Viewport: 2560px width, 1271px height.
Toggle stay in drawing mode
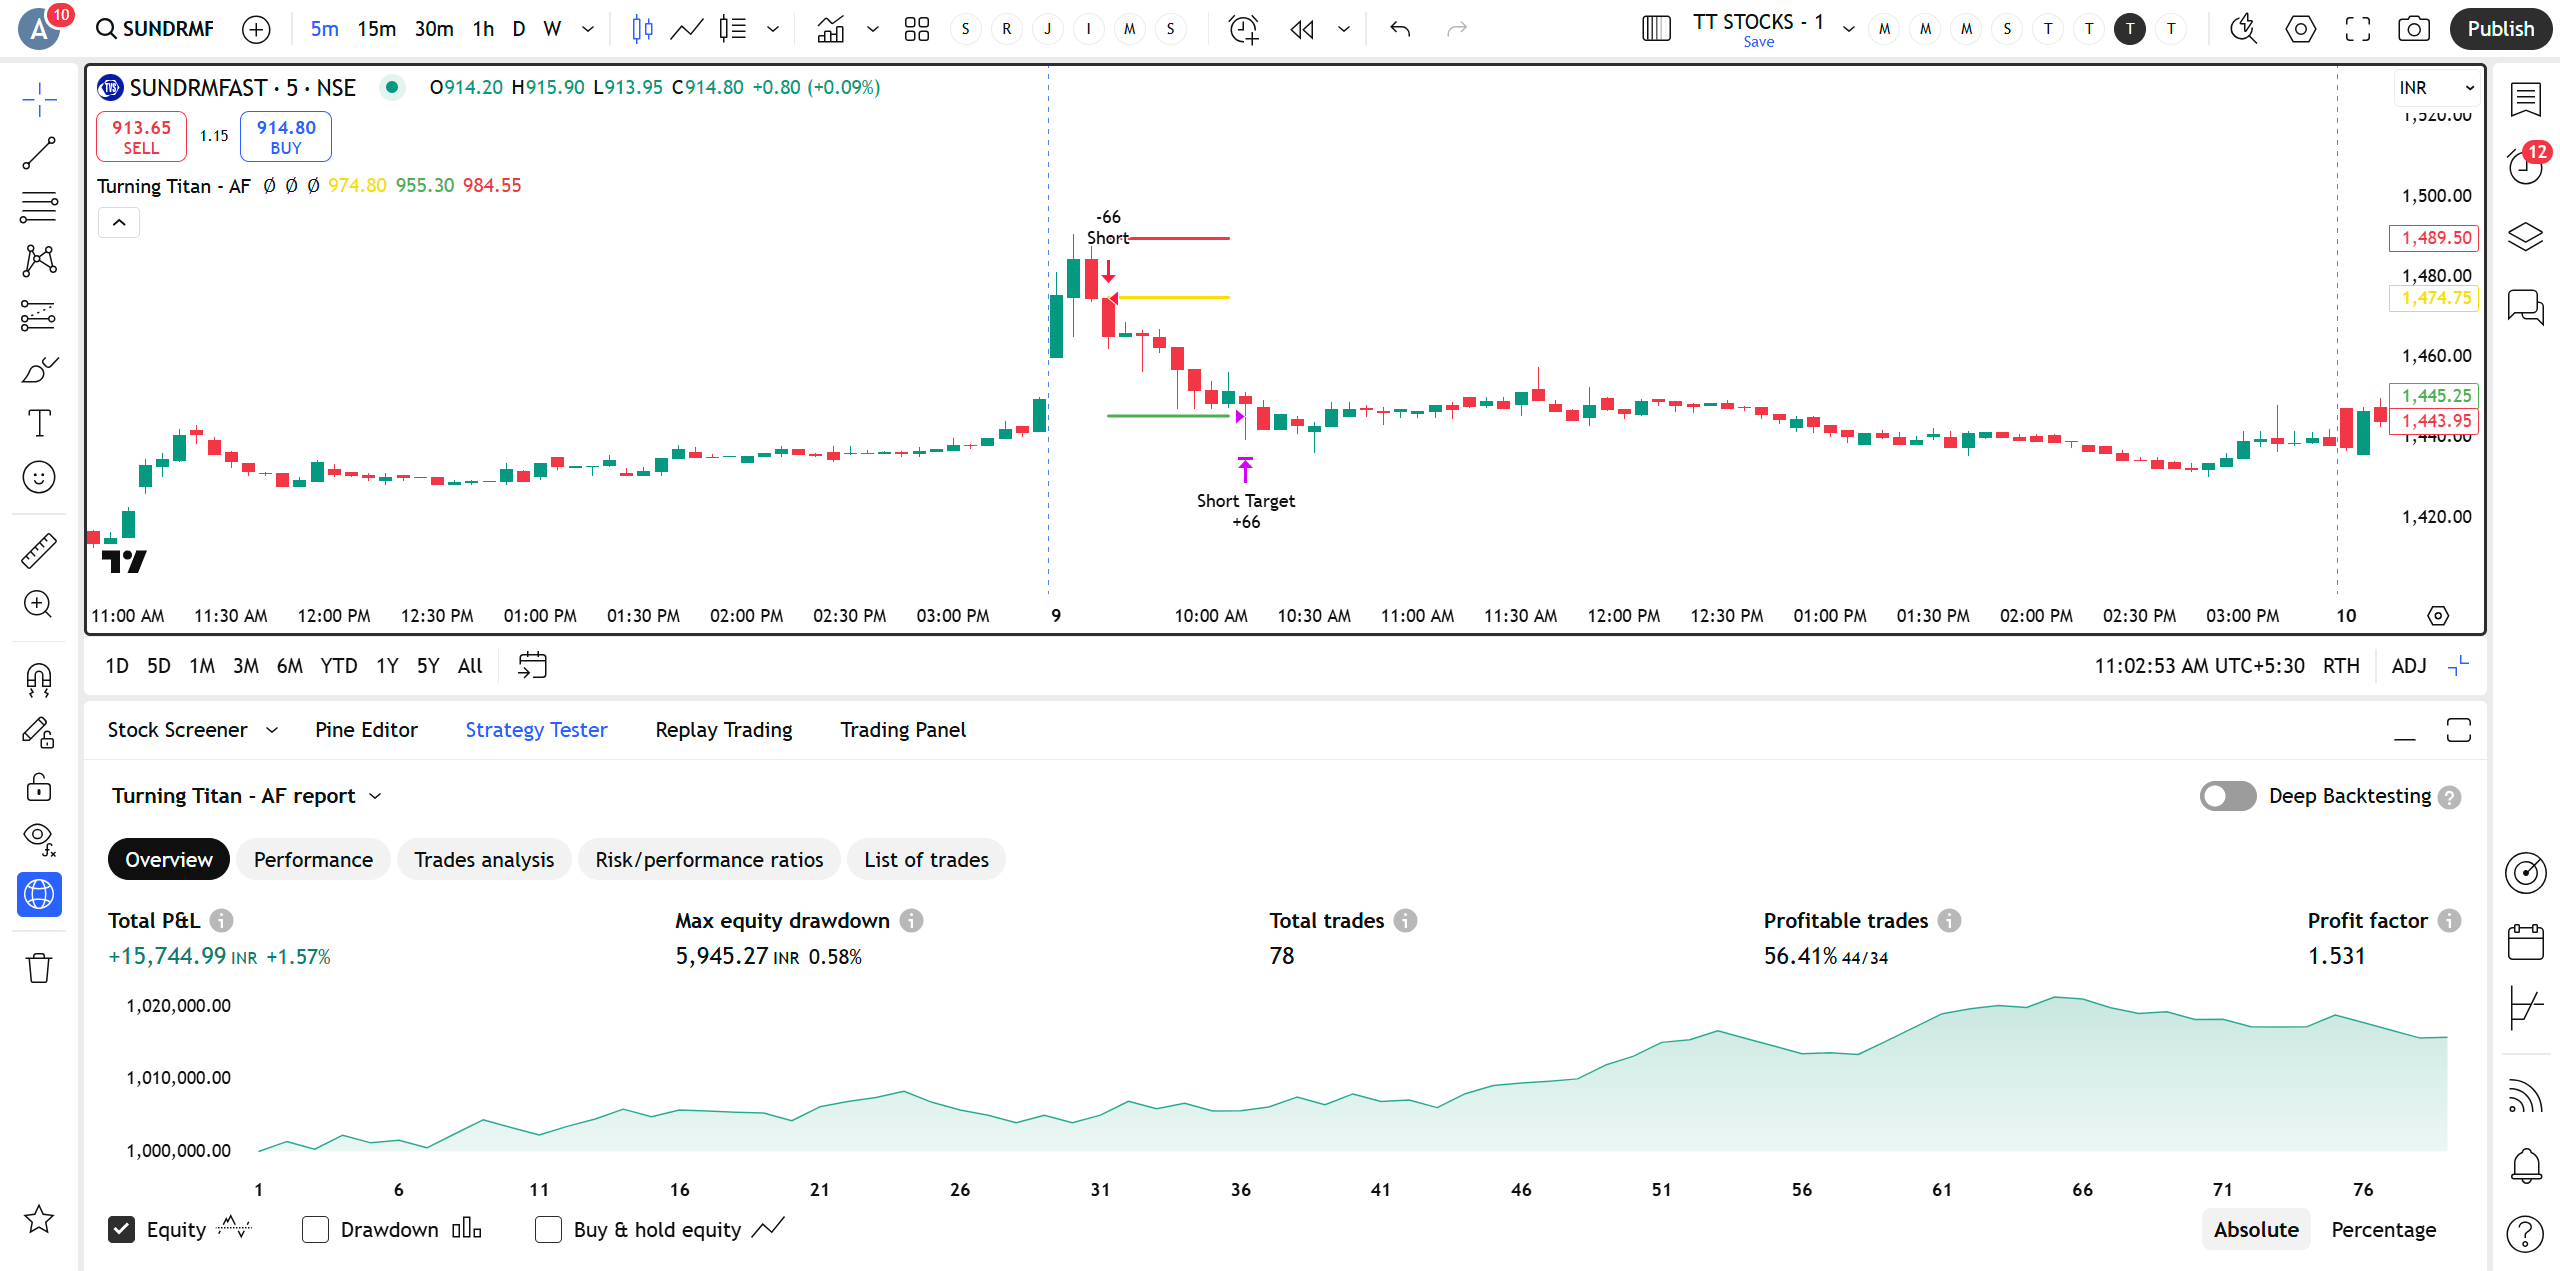point(39,734)
